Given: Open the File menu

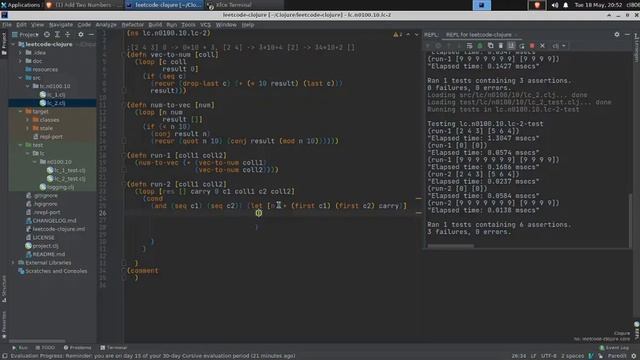Looking at the screenshot, I should click(7, 24).
